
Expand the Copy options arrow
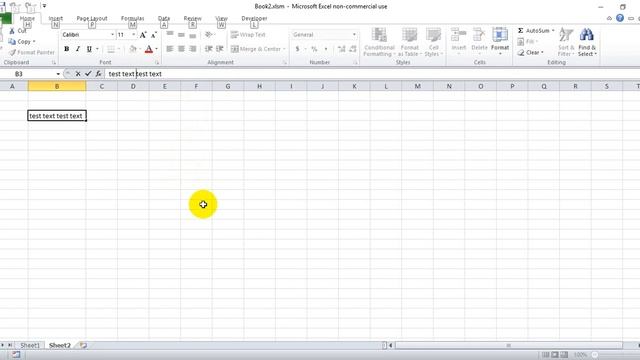(34, 42)
